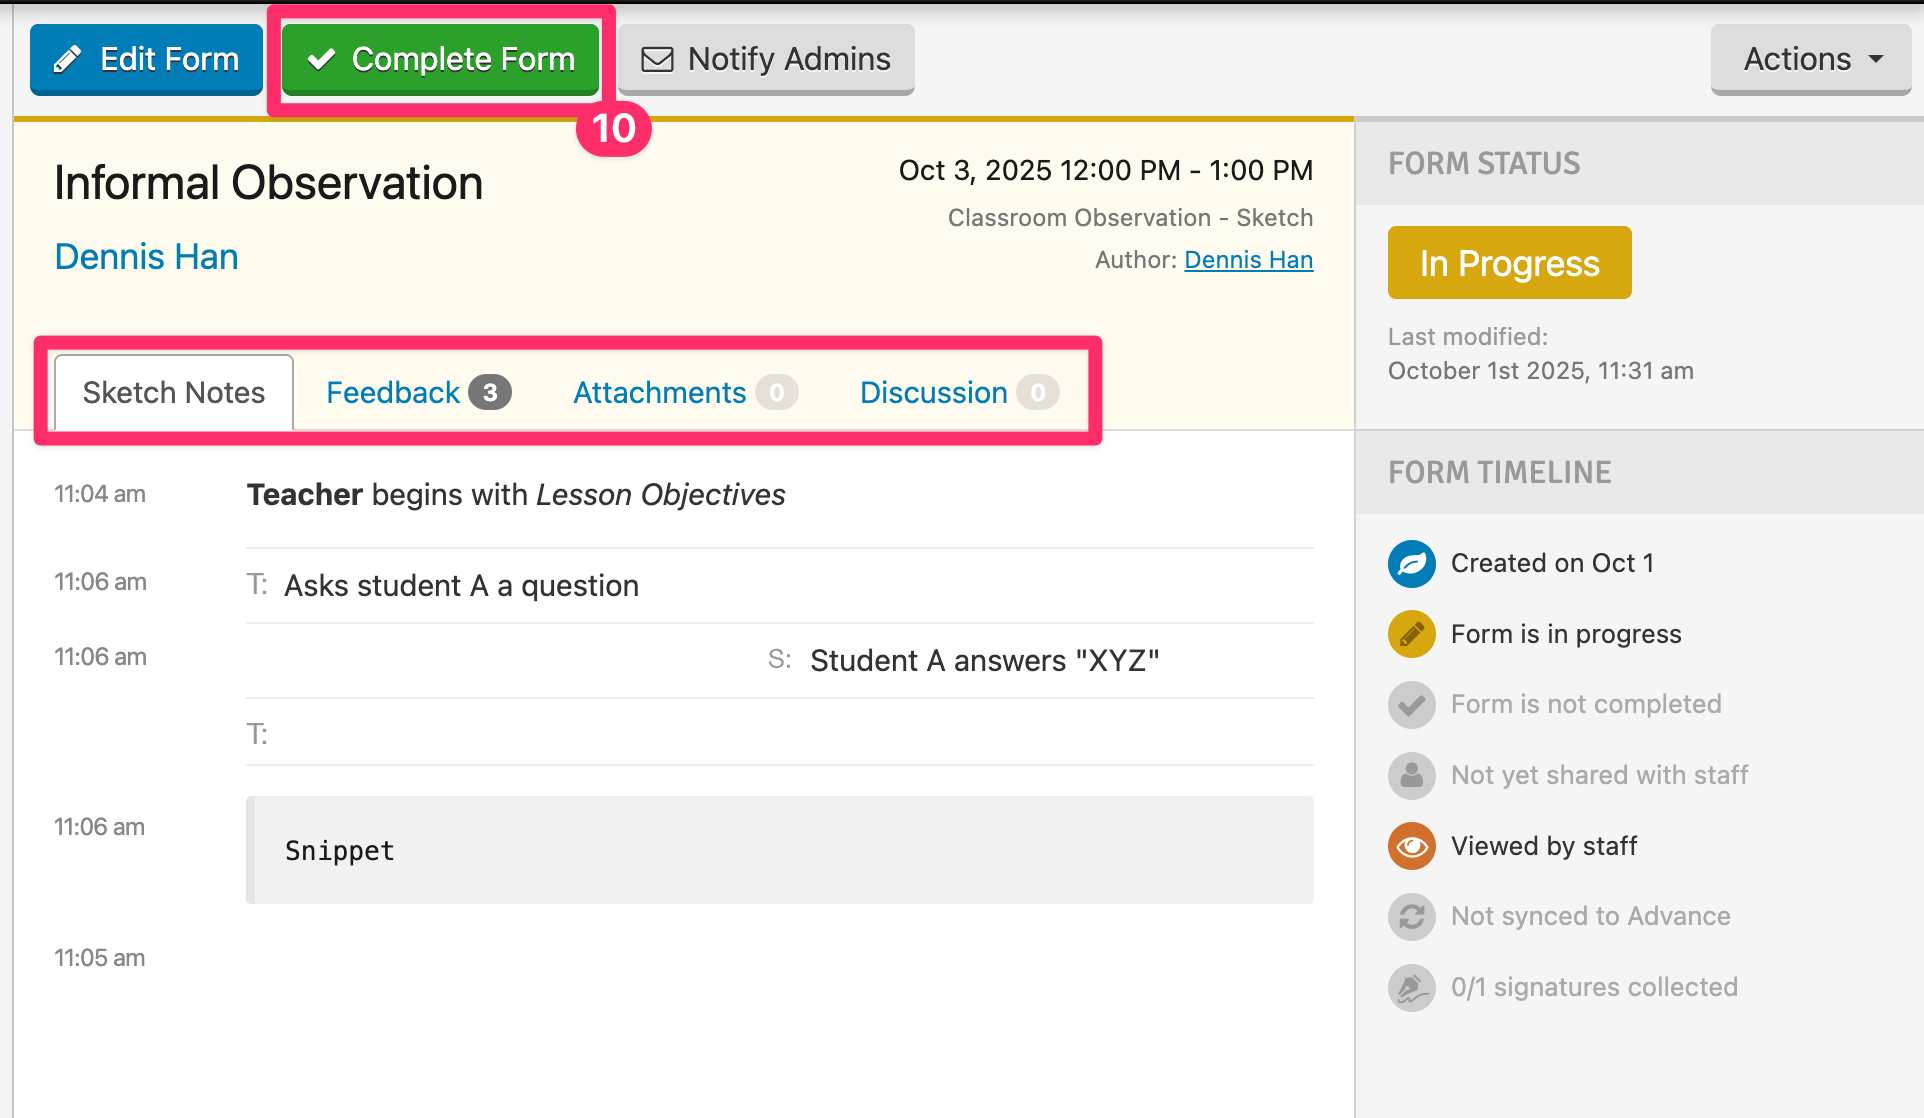Click the Classroom Observation - Sketch subtitle
This screenshot has width=1924, height=1118.
click(x=1130, y=218)
